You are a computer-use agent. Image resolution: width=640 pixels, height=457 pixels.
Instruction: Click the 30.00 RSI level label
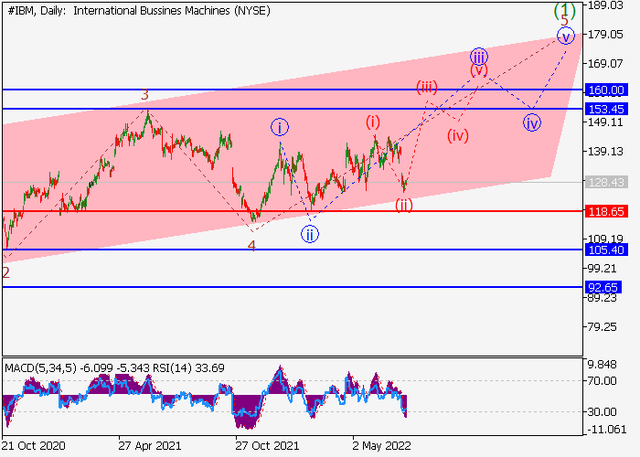[x=602, y=412]
